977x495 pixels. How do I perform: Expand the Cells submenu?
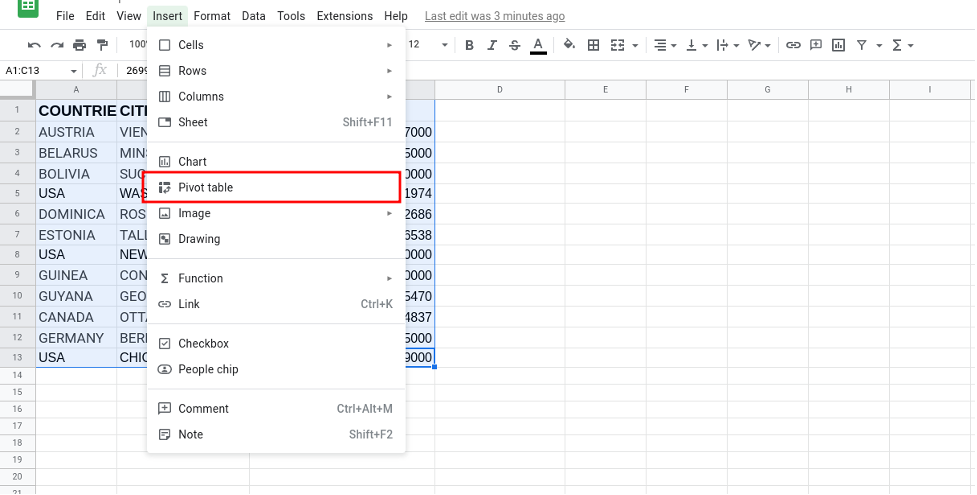click(276, 45)
